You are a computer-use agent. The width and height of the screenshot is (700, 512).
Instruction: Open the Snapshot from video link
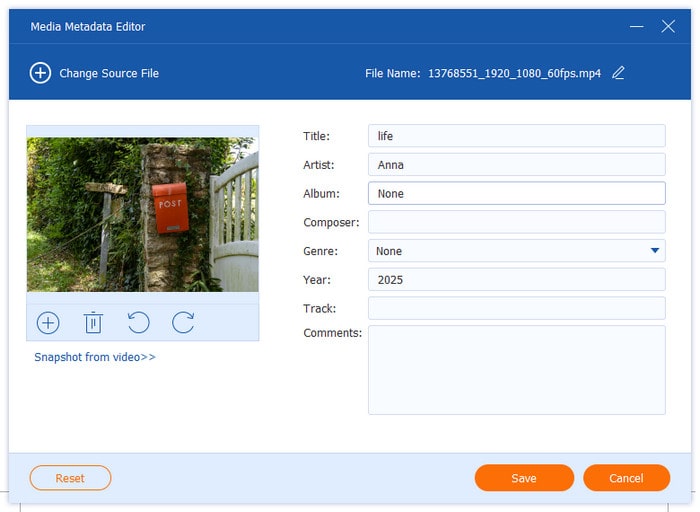[95, 357]
